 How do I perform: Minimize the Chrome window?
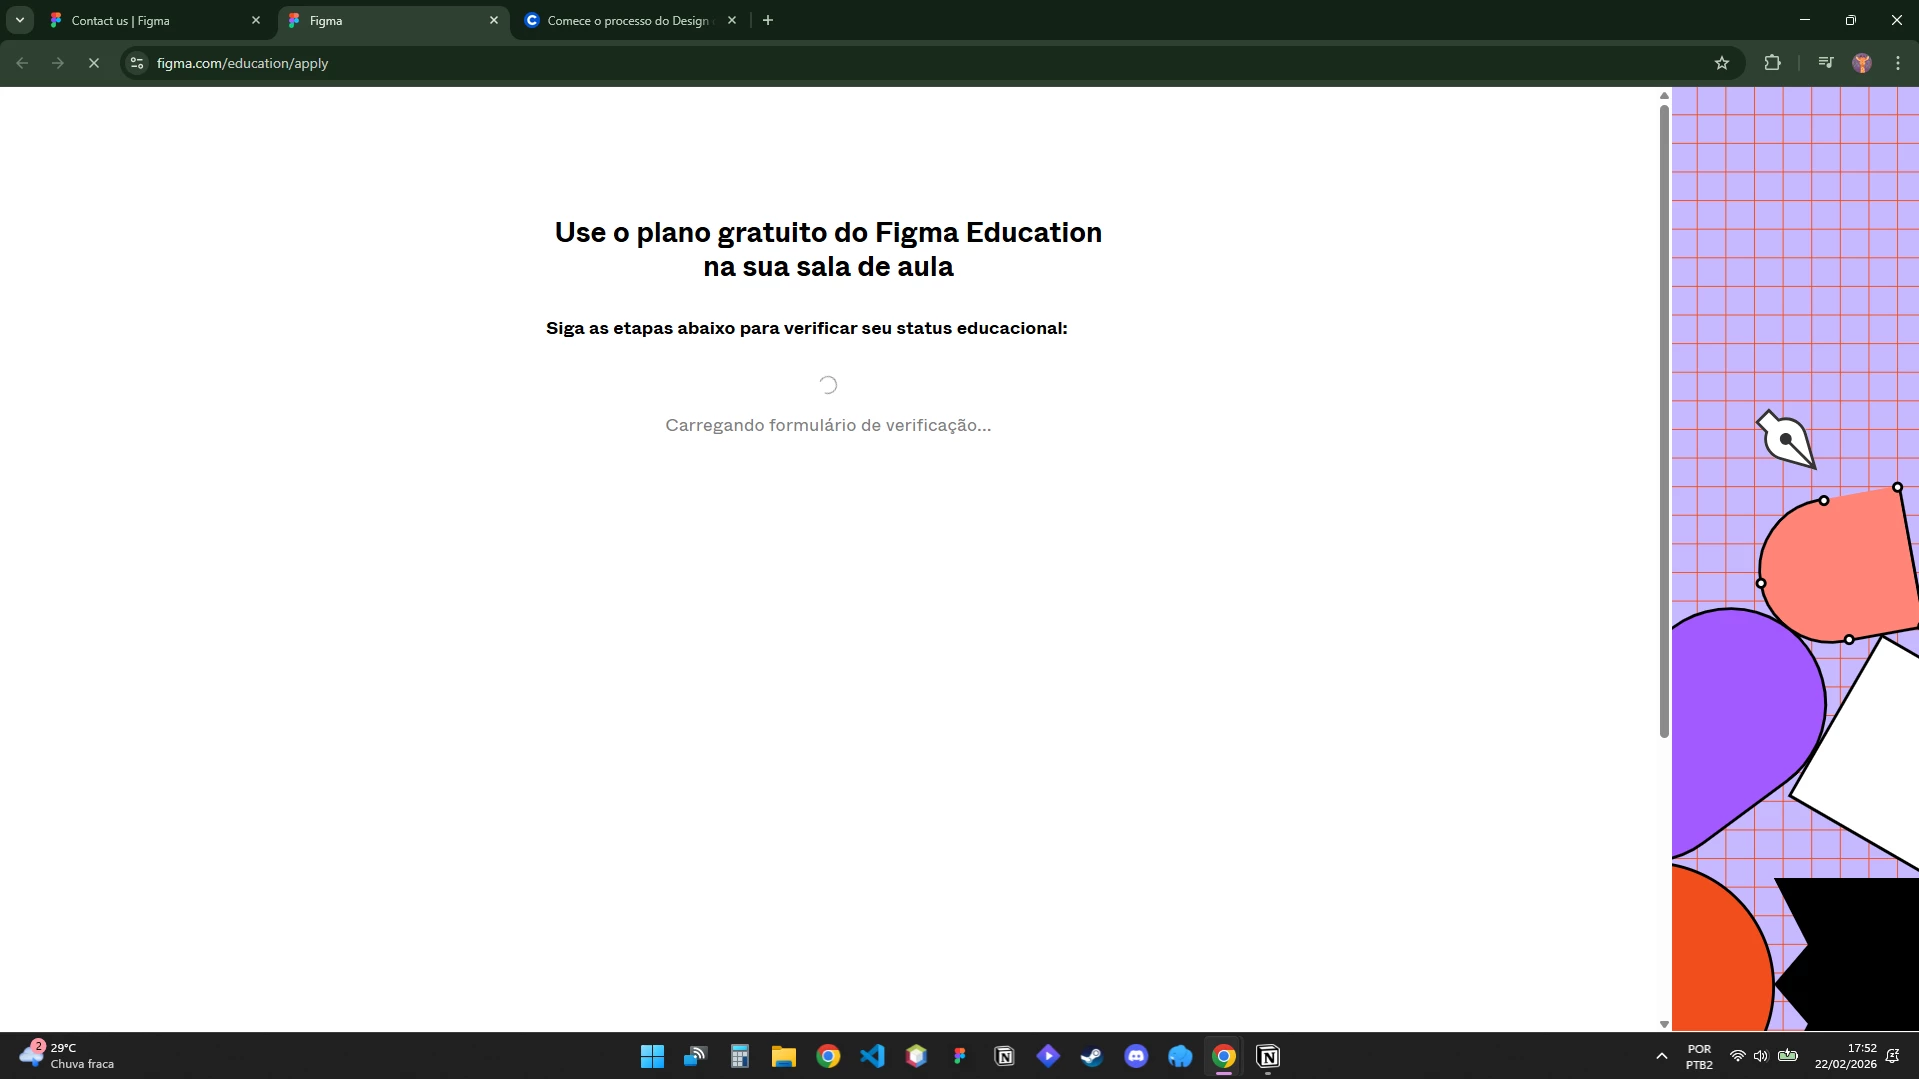click(x=1805, y=20)
